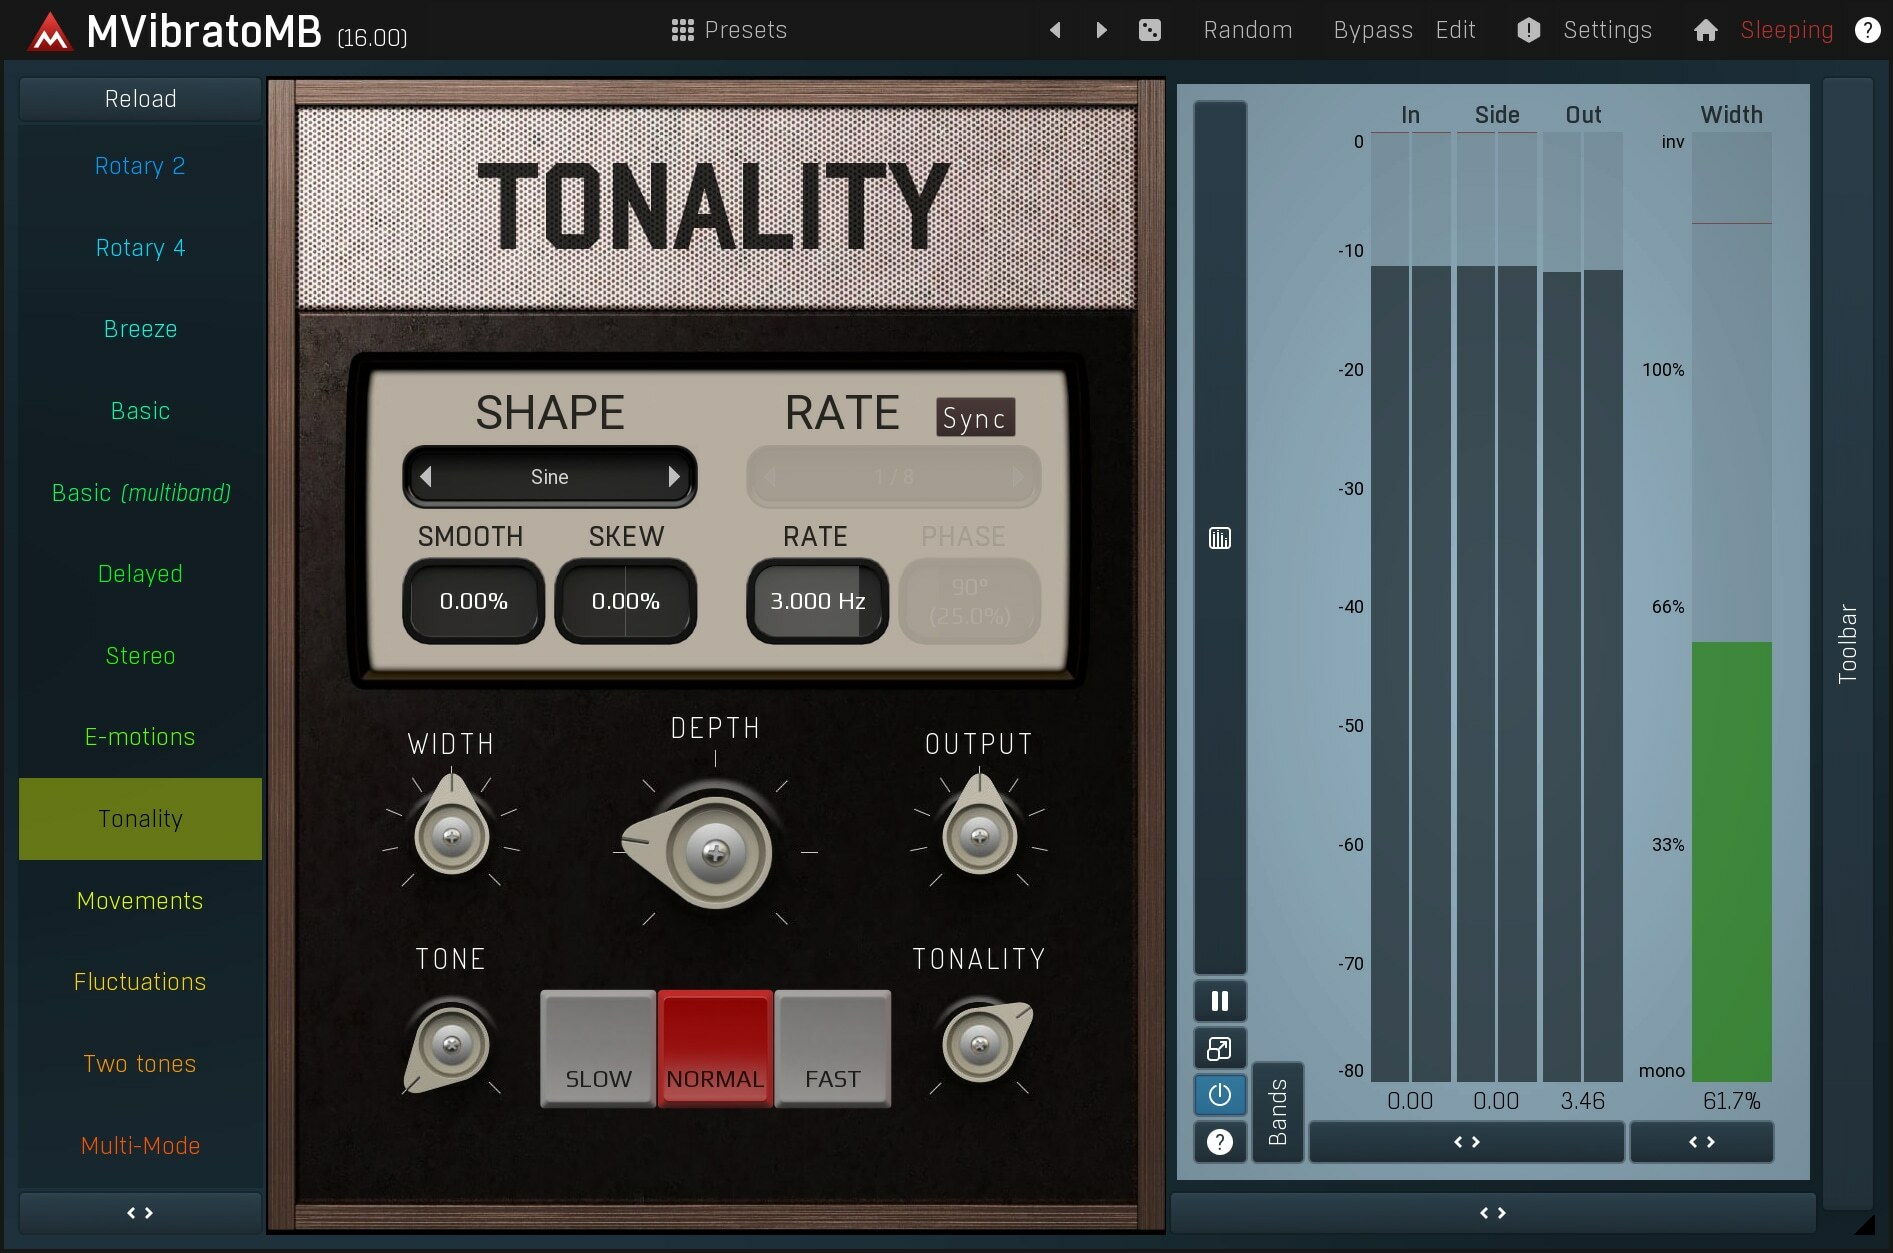Bypass the plugin

pos(1371,30)
